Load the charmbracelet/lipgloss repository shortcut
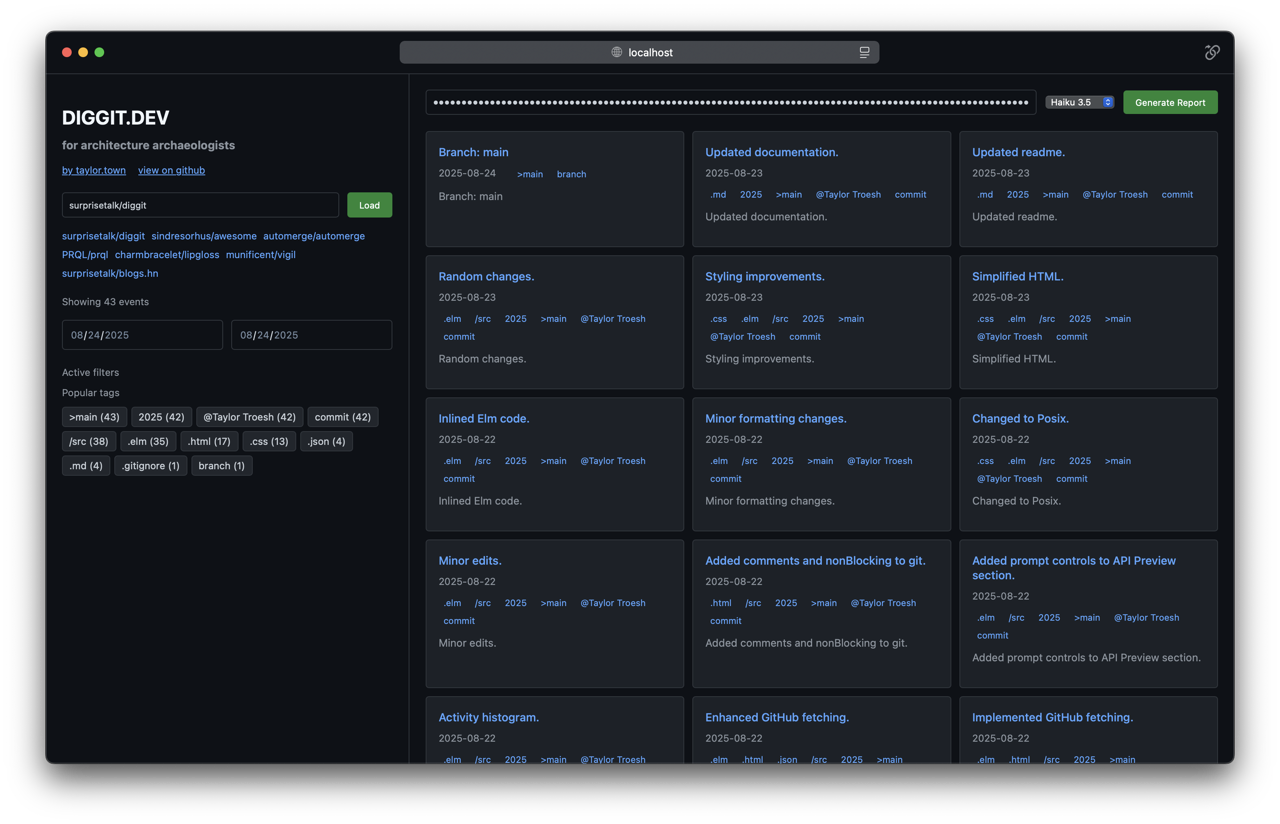This screenshot has width=1280, height=824. click(x=167, y=254)
